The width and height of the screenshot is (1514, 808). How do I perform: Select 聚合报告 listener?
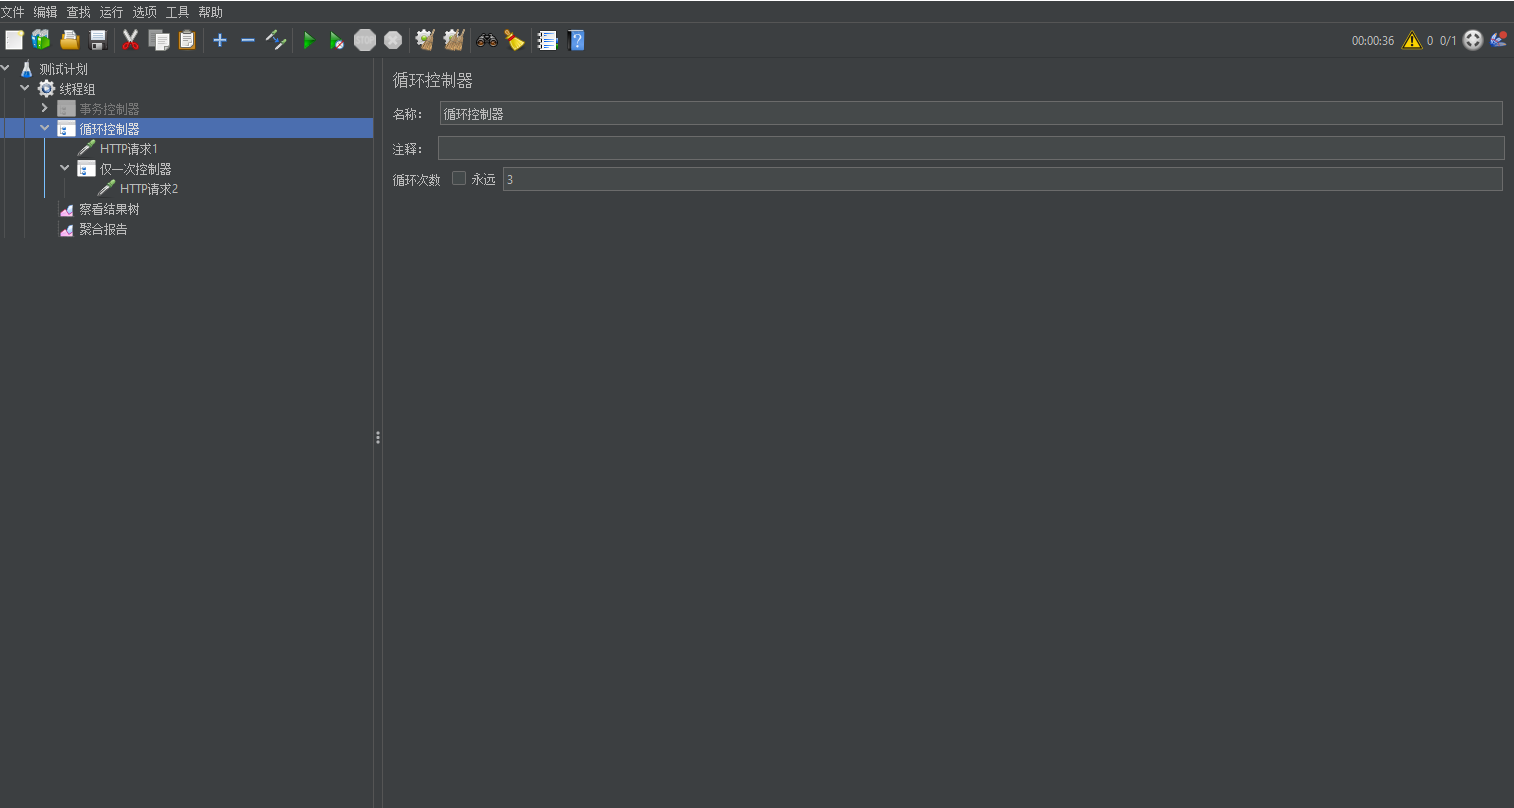click(x=103, y=229)
